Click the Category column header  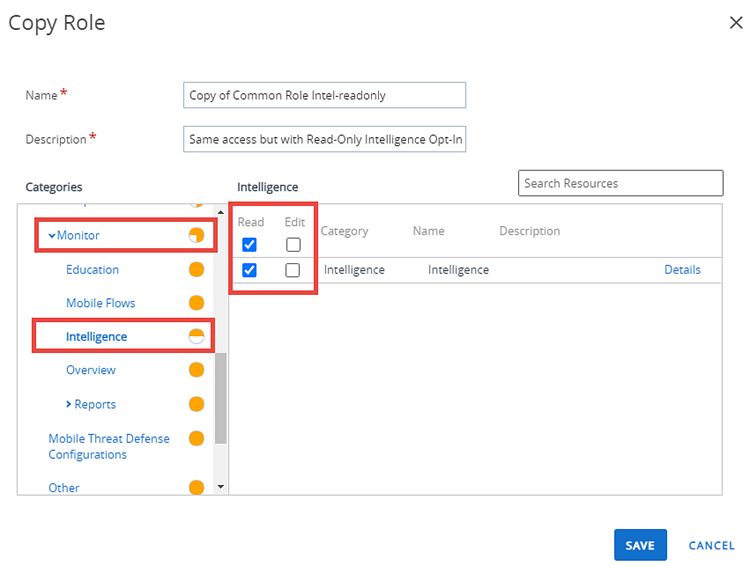point(344,231)
